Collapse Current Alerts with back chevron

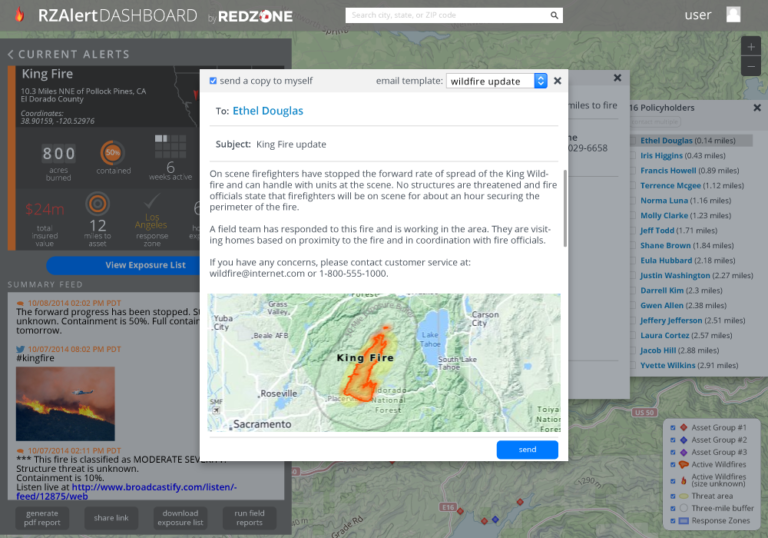point(10,54)
